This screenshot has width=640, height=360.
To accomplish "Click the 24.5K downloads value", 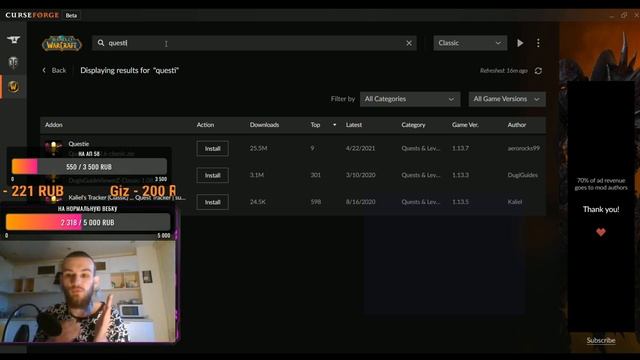I will click(258, 202).
